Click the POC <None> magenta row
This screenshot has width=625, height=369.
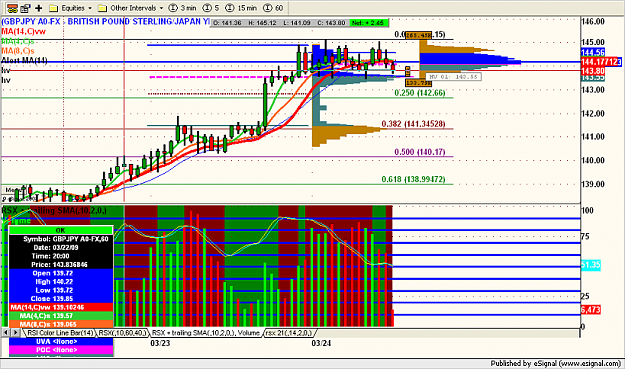tap(61, 350)
